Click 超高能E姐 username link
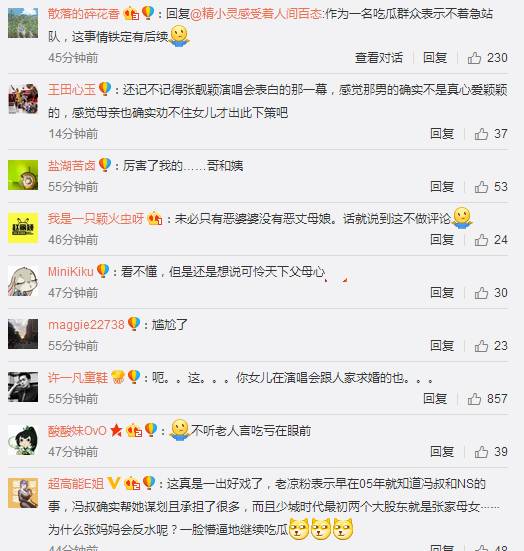This screenshot has height=551, width=524. [x=76, y=484]
